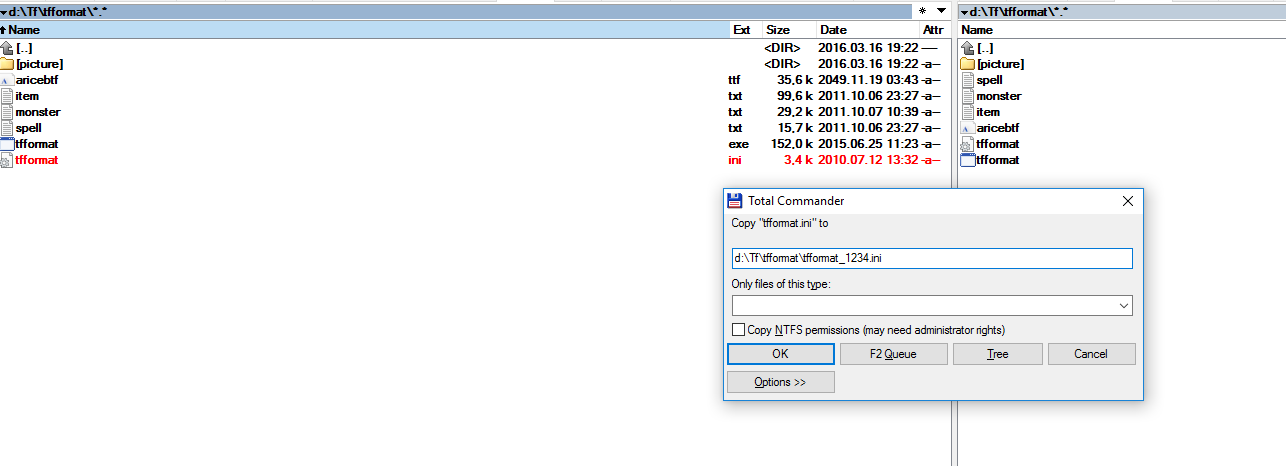Sort left panel by Date column header

[834, 30]
